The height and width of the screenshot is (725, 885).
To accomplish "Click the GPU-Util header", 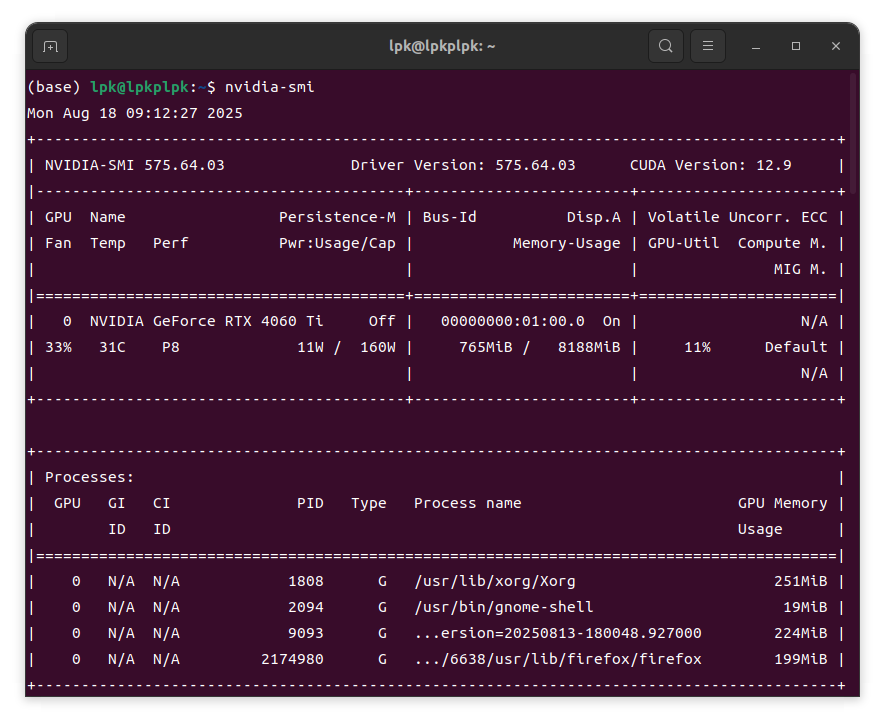I will [684, 243].
